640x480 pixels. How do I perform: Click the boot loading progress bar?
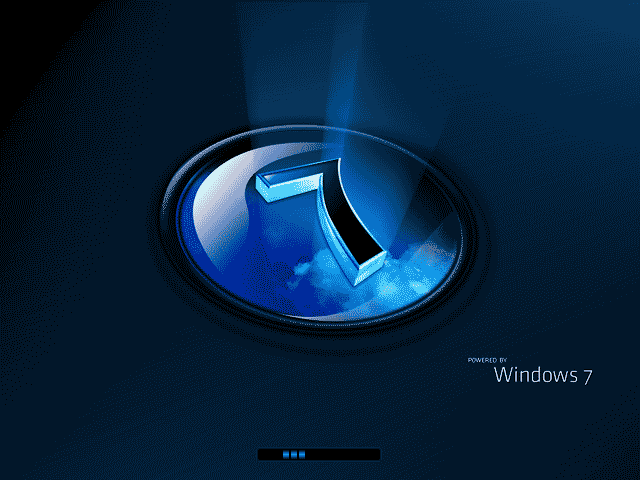point(319,454)
